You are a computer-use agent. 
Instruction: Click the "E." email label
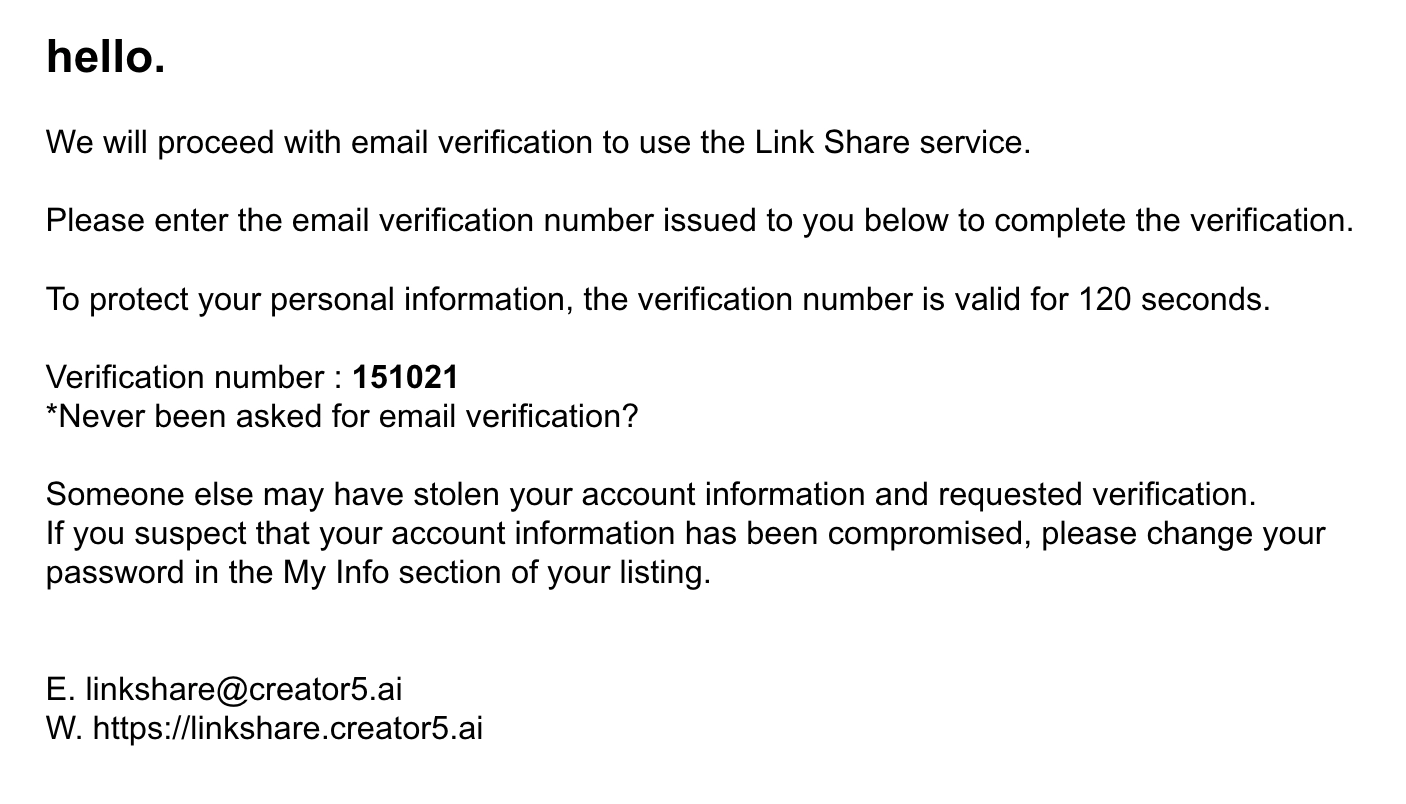[61, 689]
